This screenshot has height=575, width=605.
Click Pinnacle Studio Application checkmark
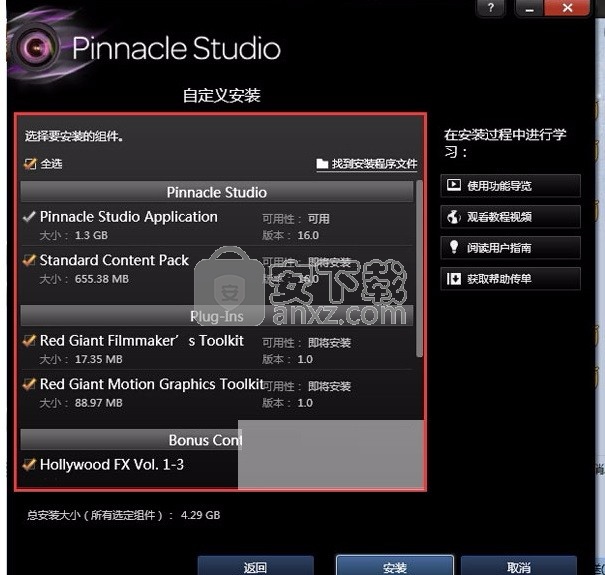pyautogui.click(x=29, y=217)
